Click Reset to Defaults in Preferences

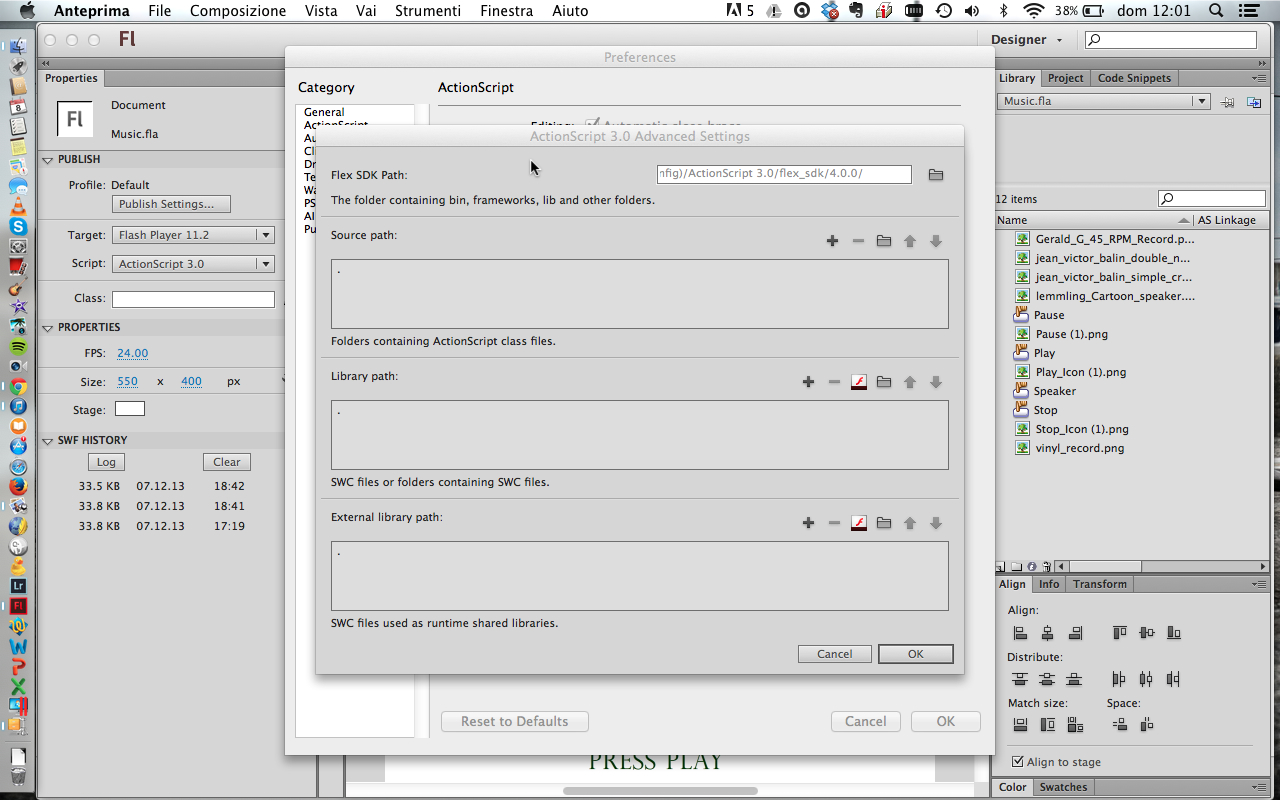point(515,721)
